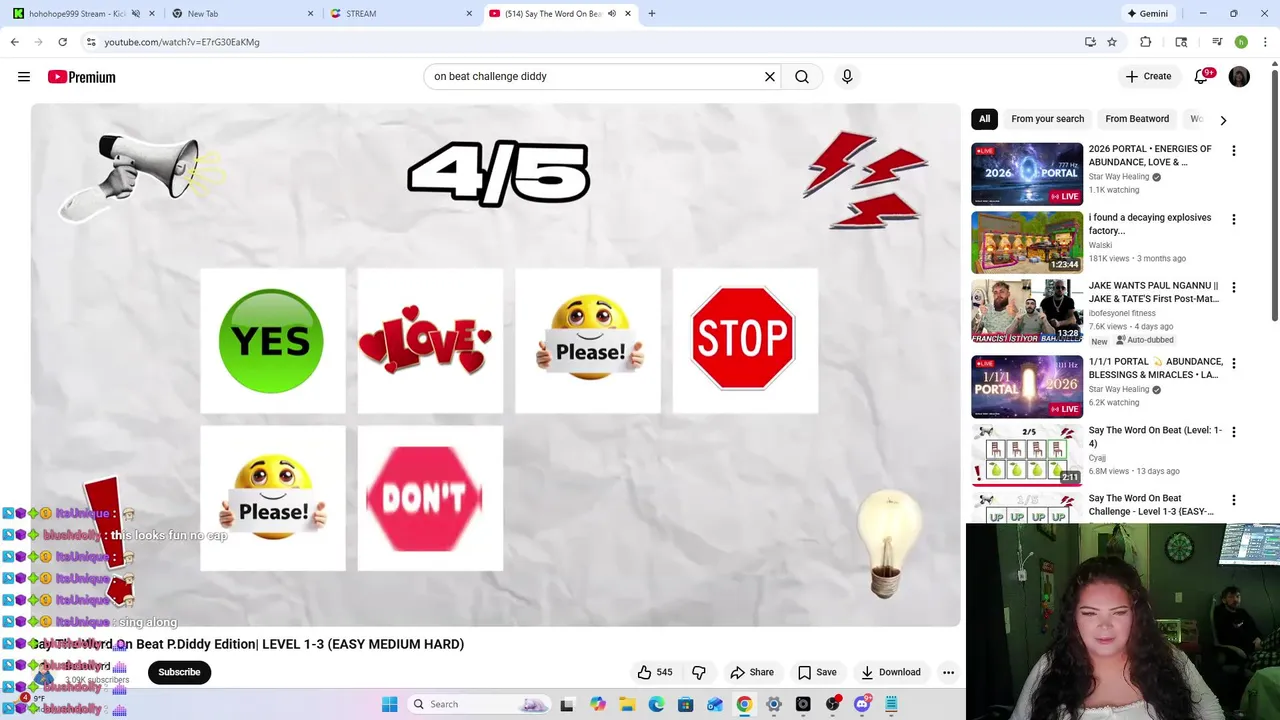1280x720 pixels.
Task: Open Chrome profile 'h' avatar
Action: pyautogui.click(x=1241, y=42)
